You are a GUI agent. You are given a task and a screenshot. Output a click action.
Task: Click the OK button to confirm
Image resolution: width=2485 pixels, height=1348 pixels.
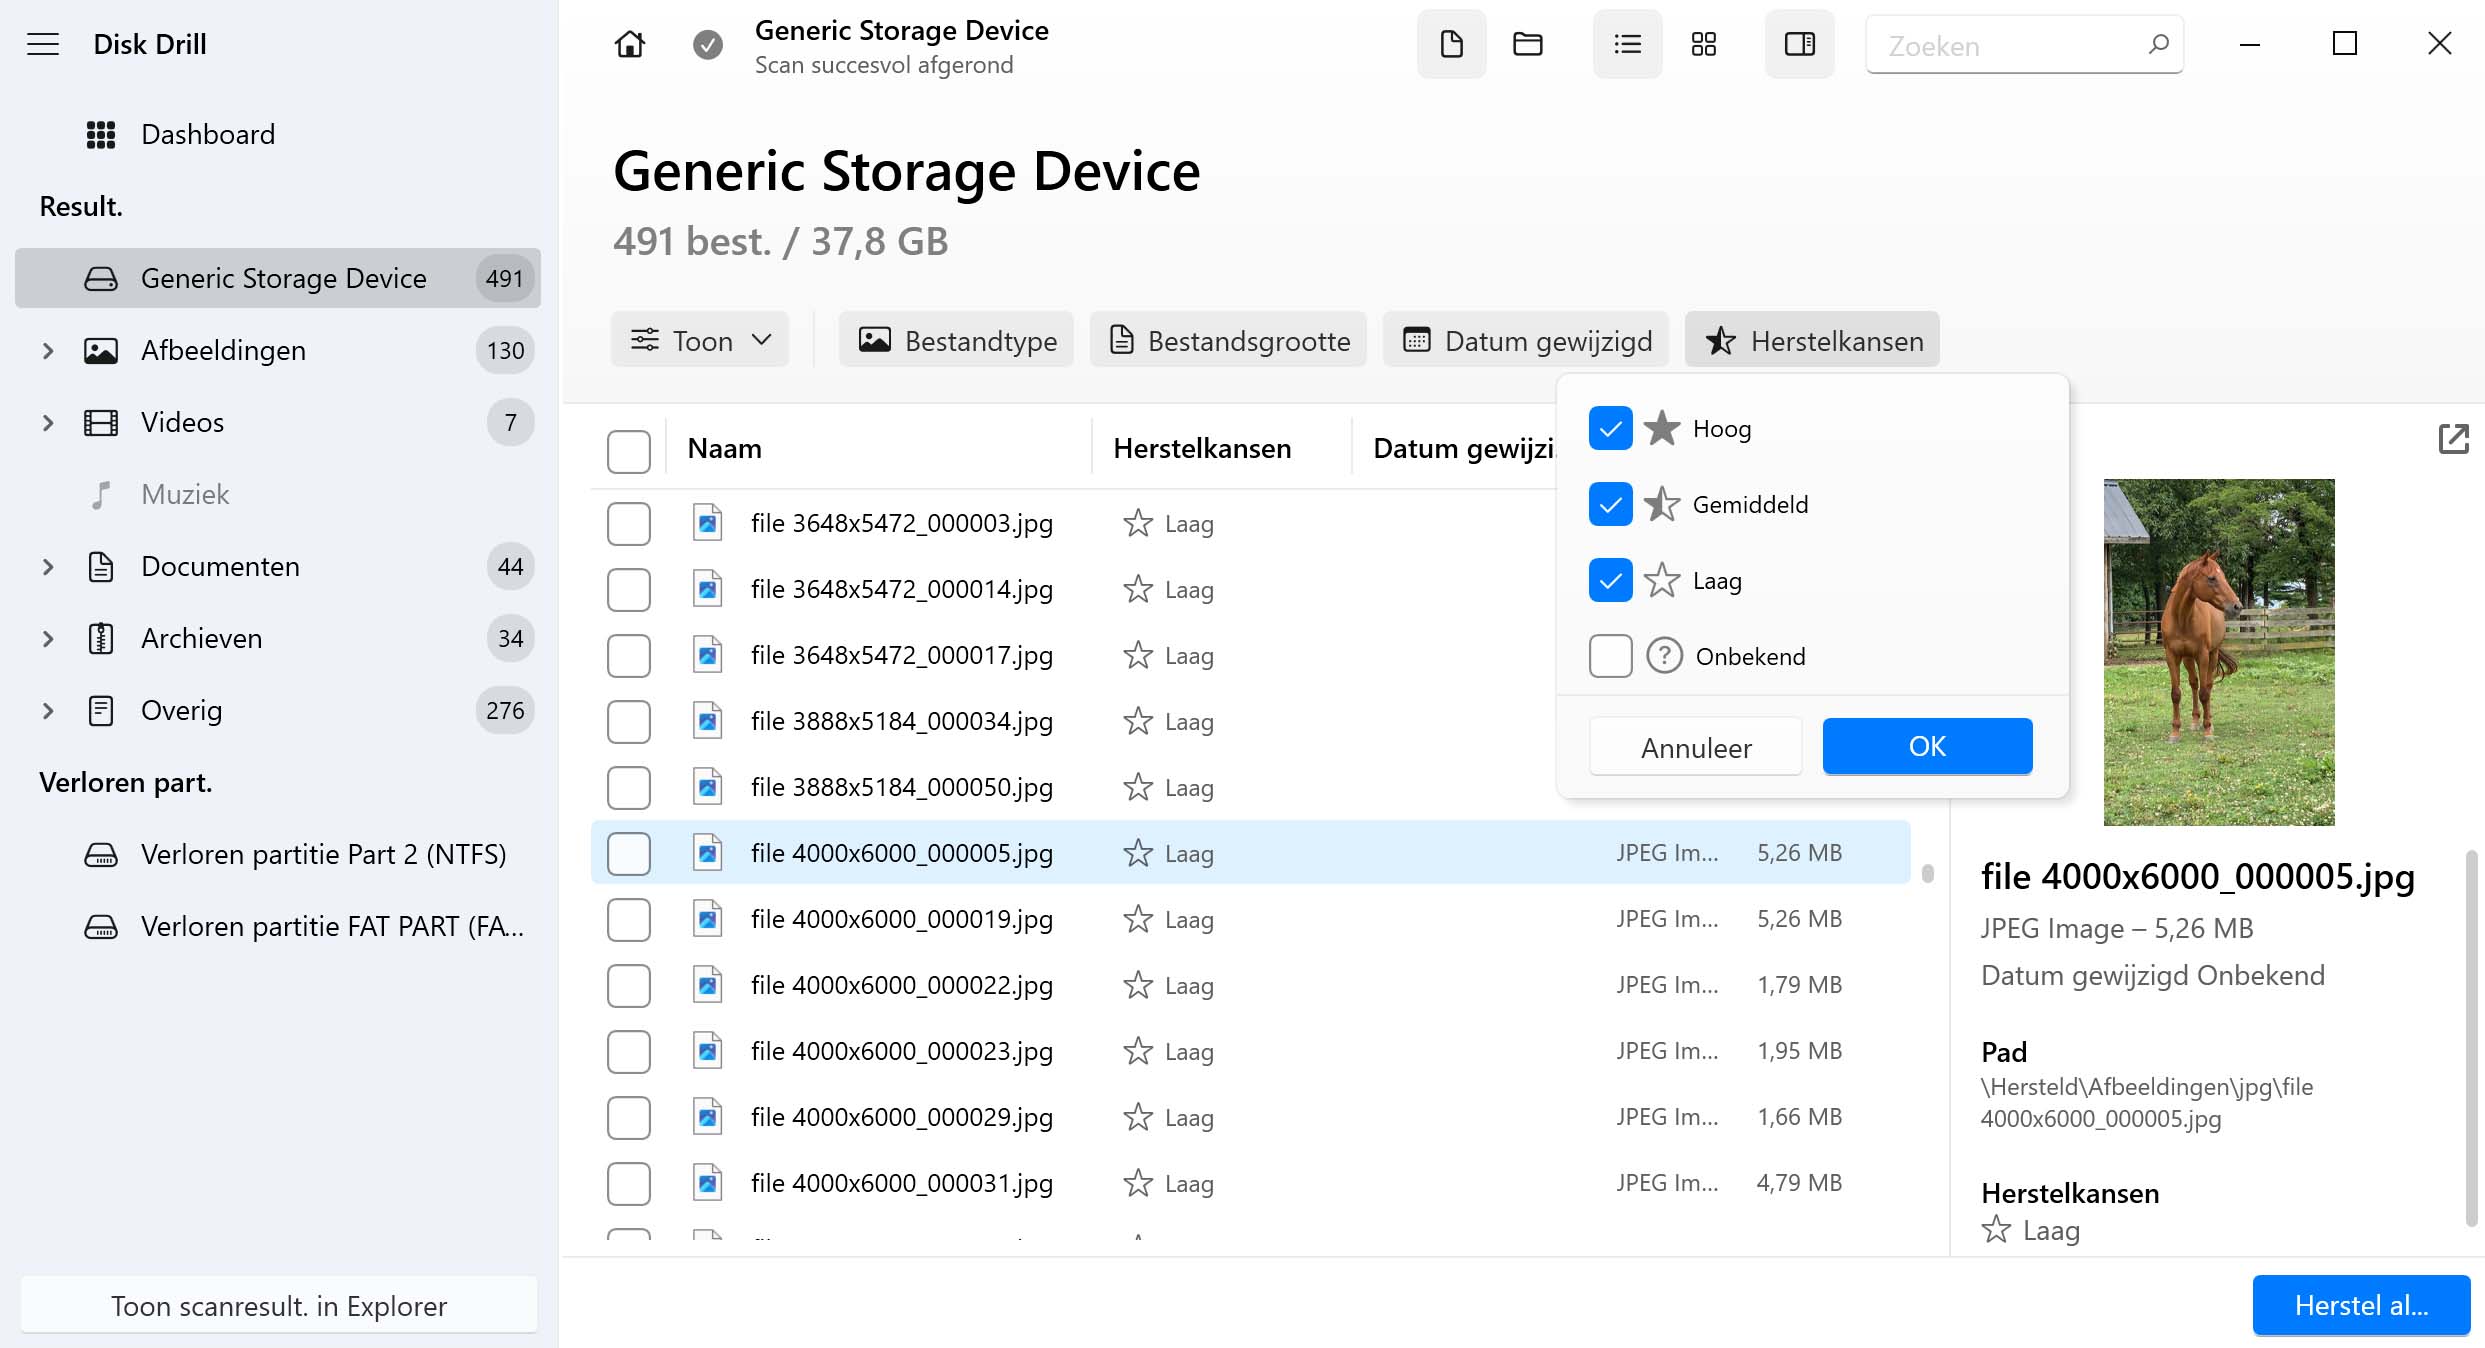click(1926, 745)
